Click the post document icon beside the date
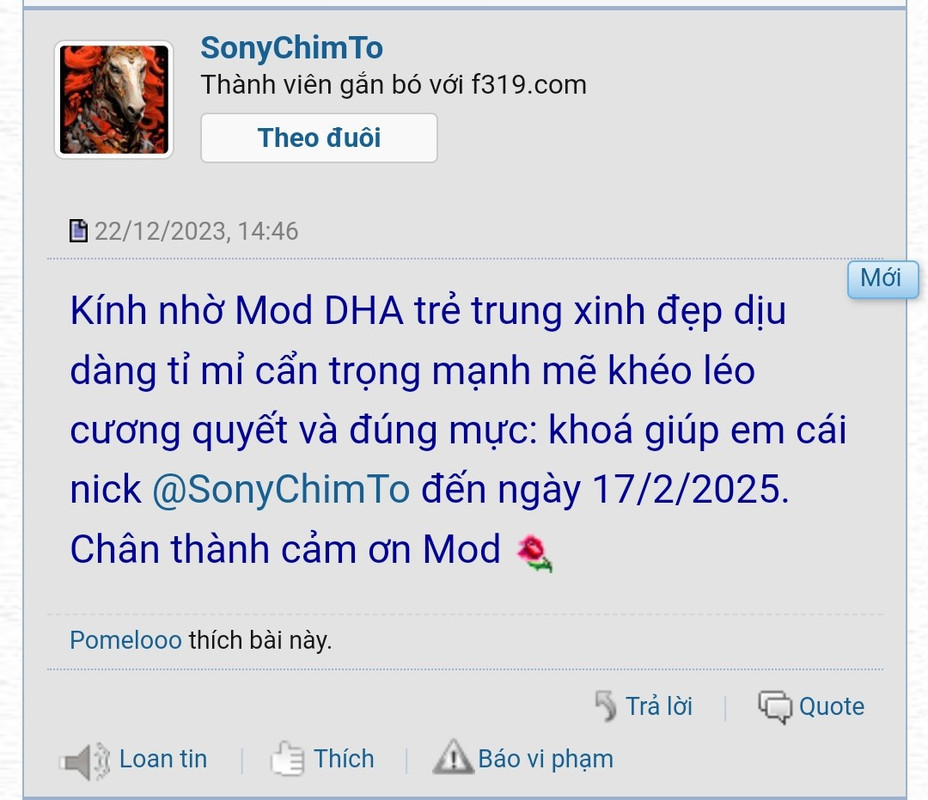This screenshot has height=800, width=928. (x=78, y=231)
